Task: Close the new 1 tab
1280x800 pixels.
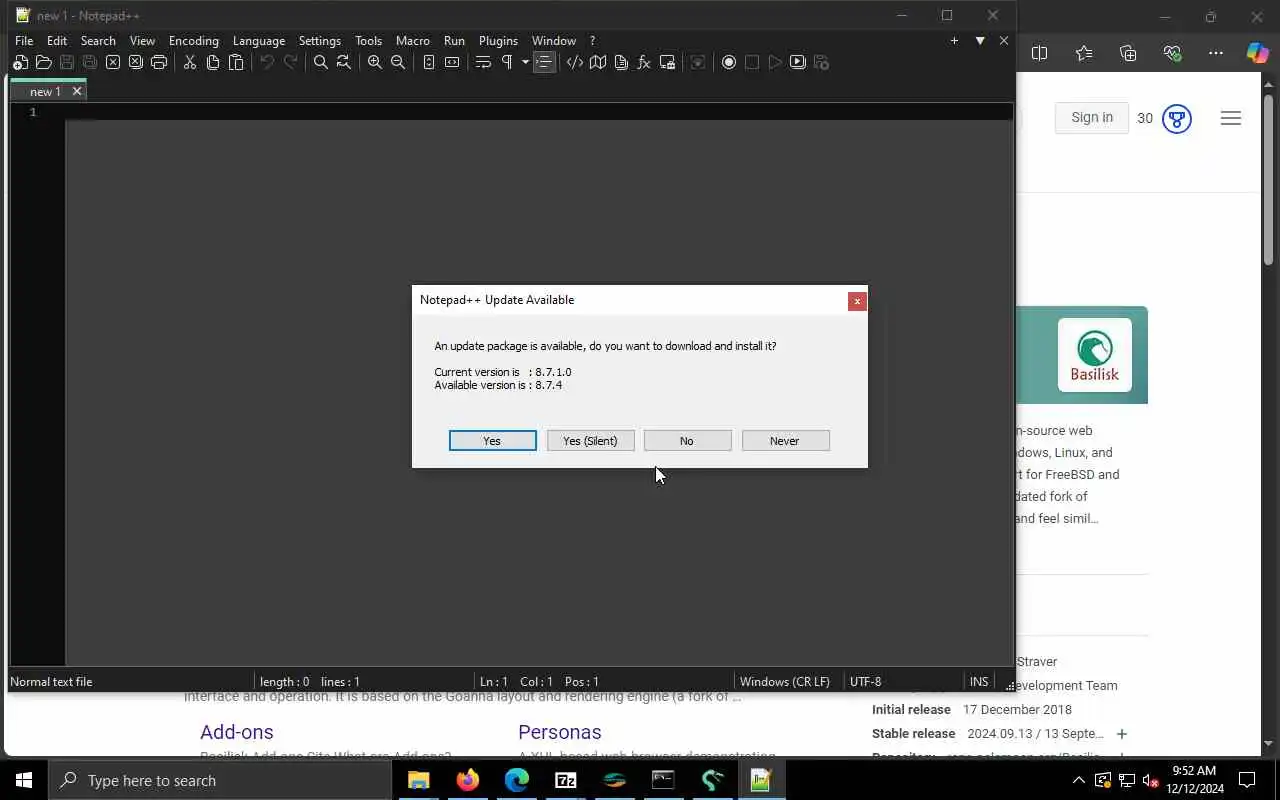Action: pos(76,91)
